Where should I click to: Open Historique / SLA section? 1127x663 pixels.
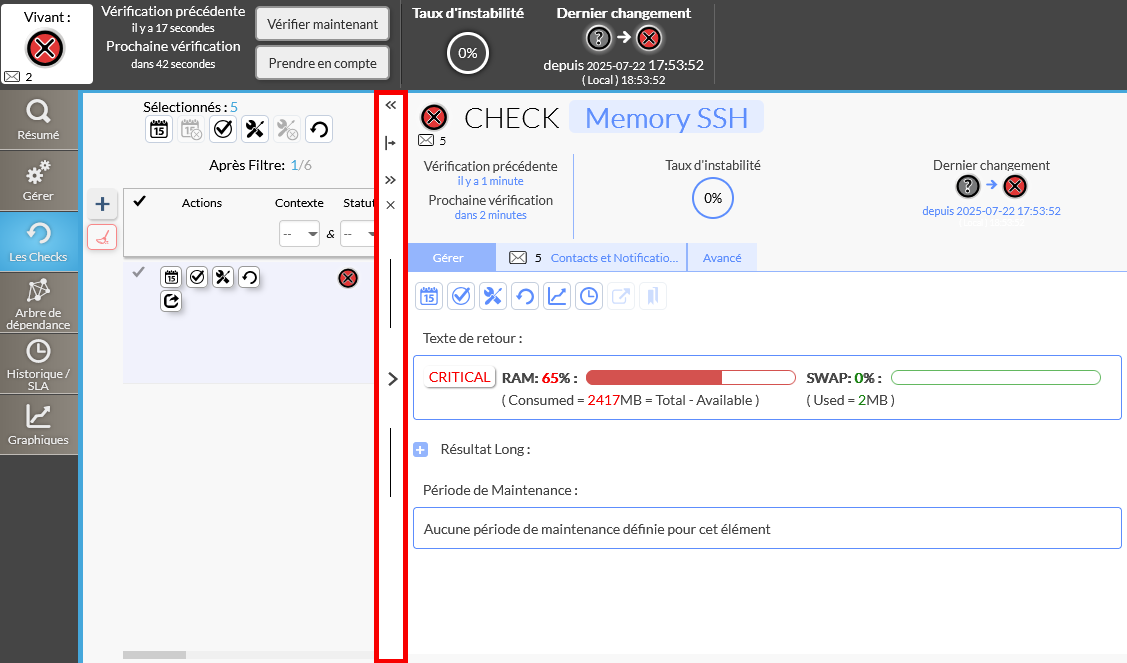[x=38, y=364]
